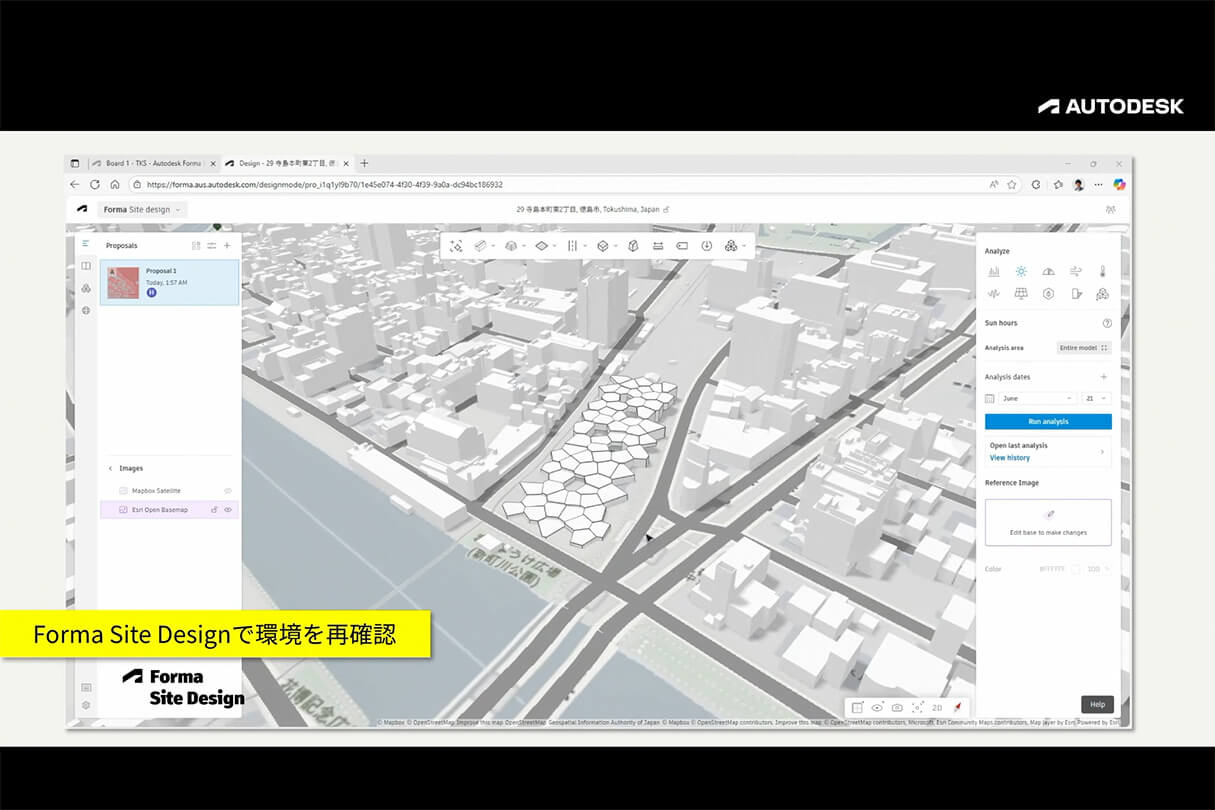
Task: Add analysis date with plus button
Action: tap(1104, 377)
